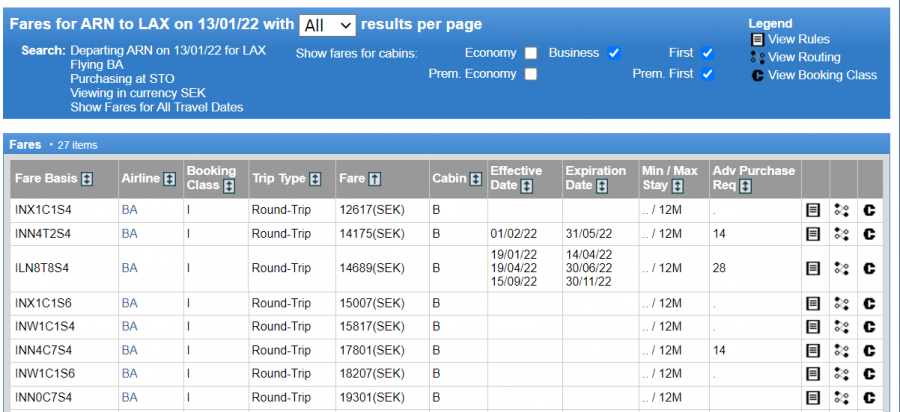The width and height of the screenshot is (900, 412).
Task: Sort by Cabin column icon
Action: pos(475,179)
